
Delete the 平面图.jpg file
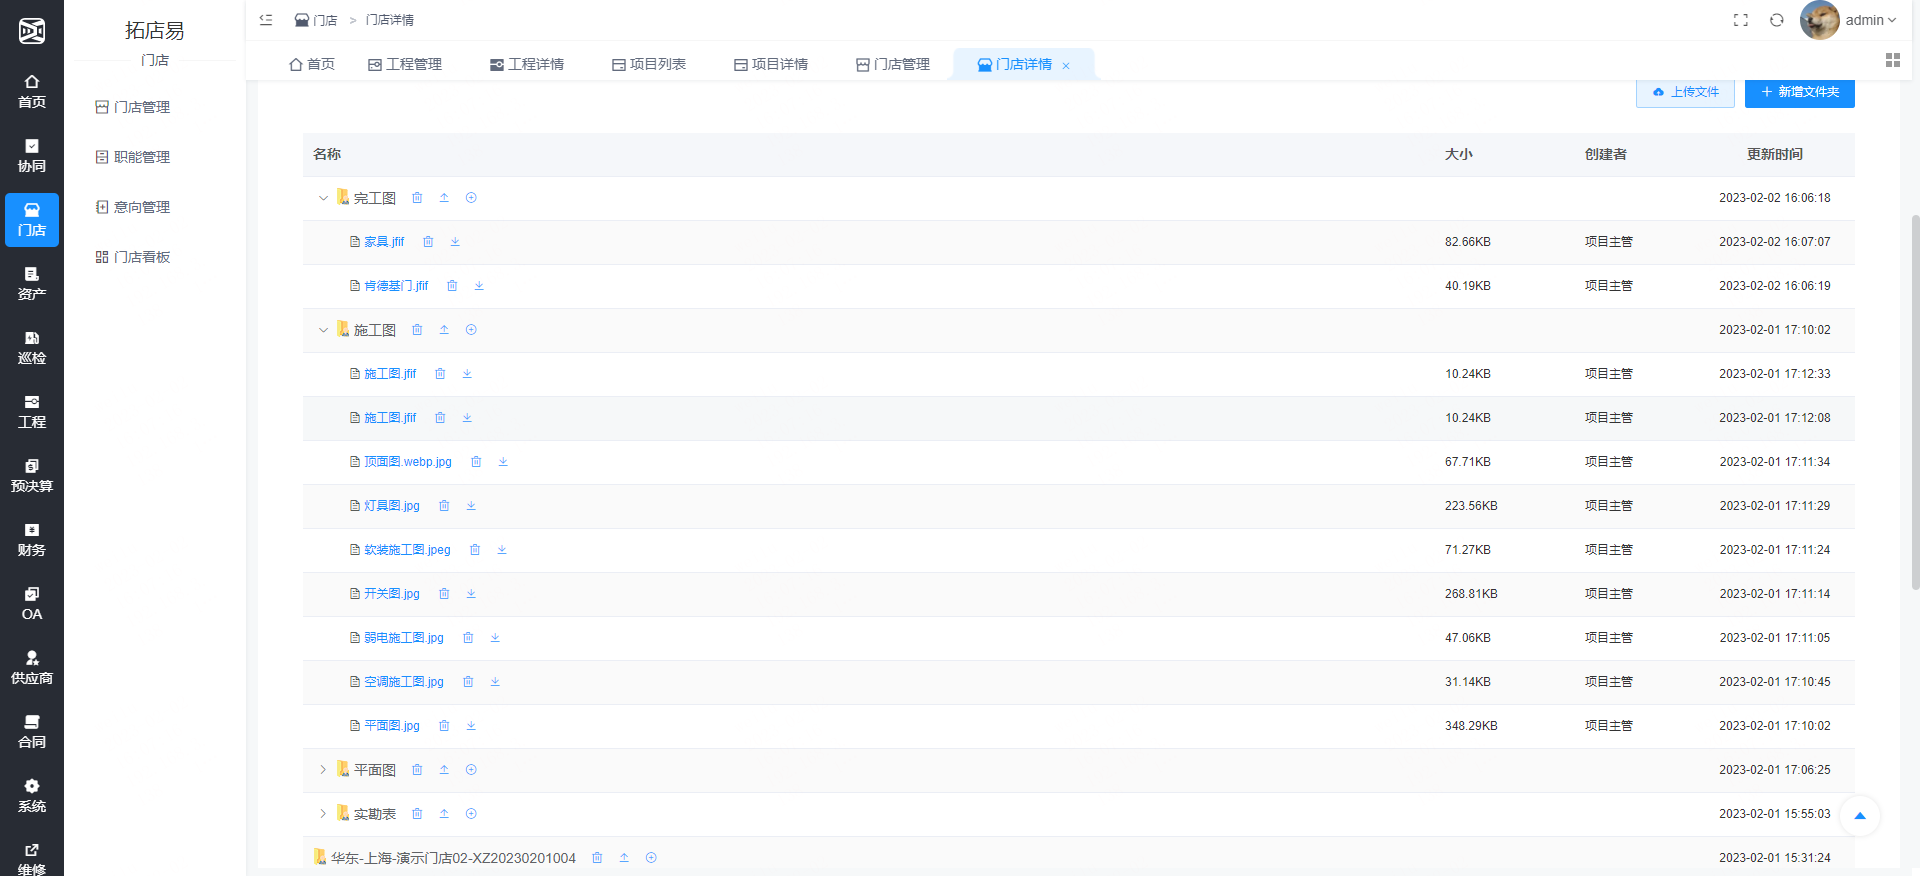(x=444, y=726)
